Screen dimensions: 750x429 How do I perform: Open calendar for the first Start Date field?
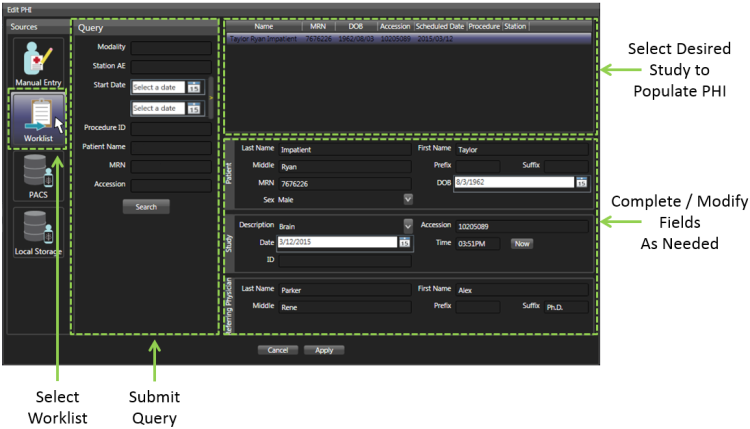[x=194, y=88]
